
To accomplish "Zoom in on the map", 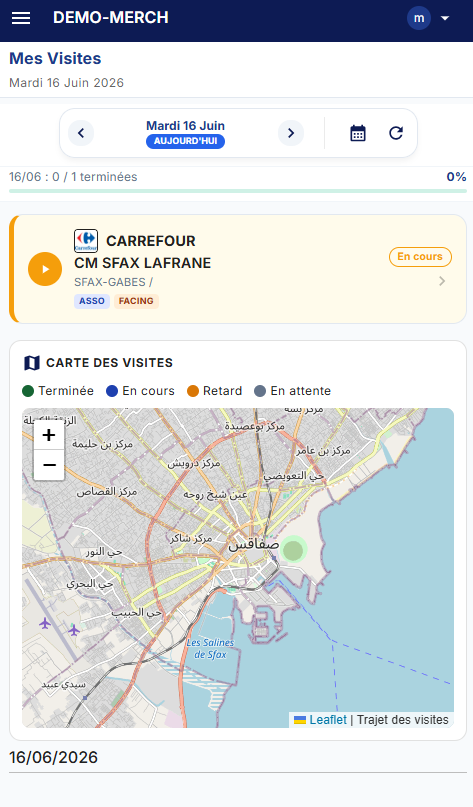I will coord(49,435).
